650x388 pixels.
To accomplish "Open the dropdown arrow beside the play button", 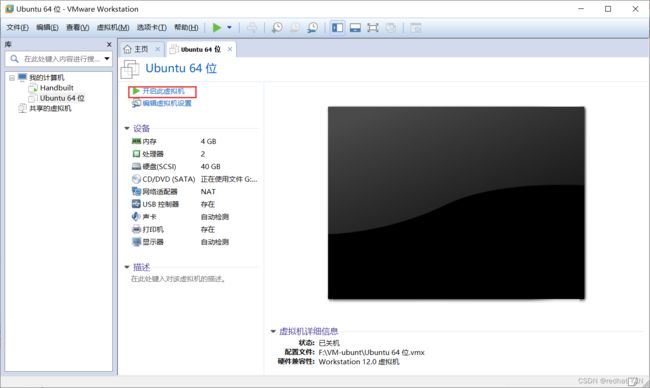I will tap(229, 28).
